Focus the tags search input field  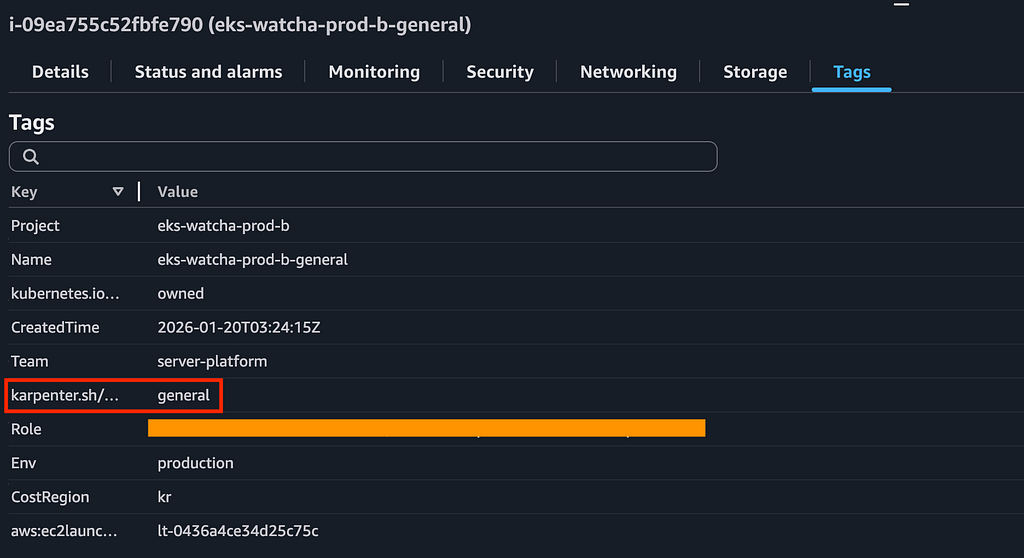tap(363, 157)
